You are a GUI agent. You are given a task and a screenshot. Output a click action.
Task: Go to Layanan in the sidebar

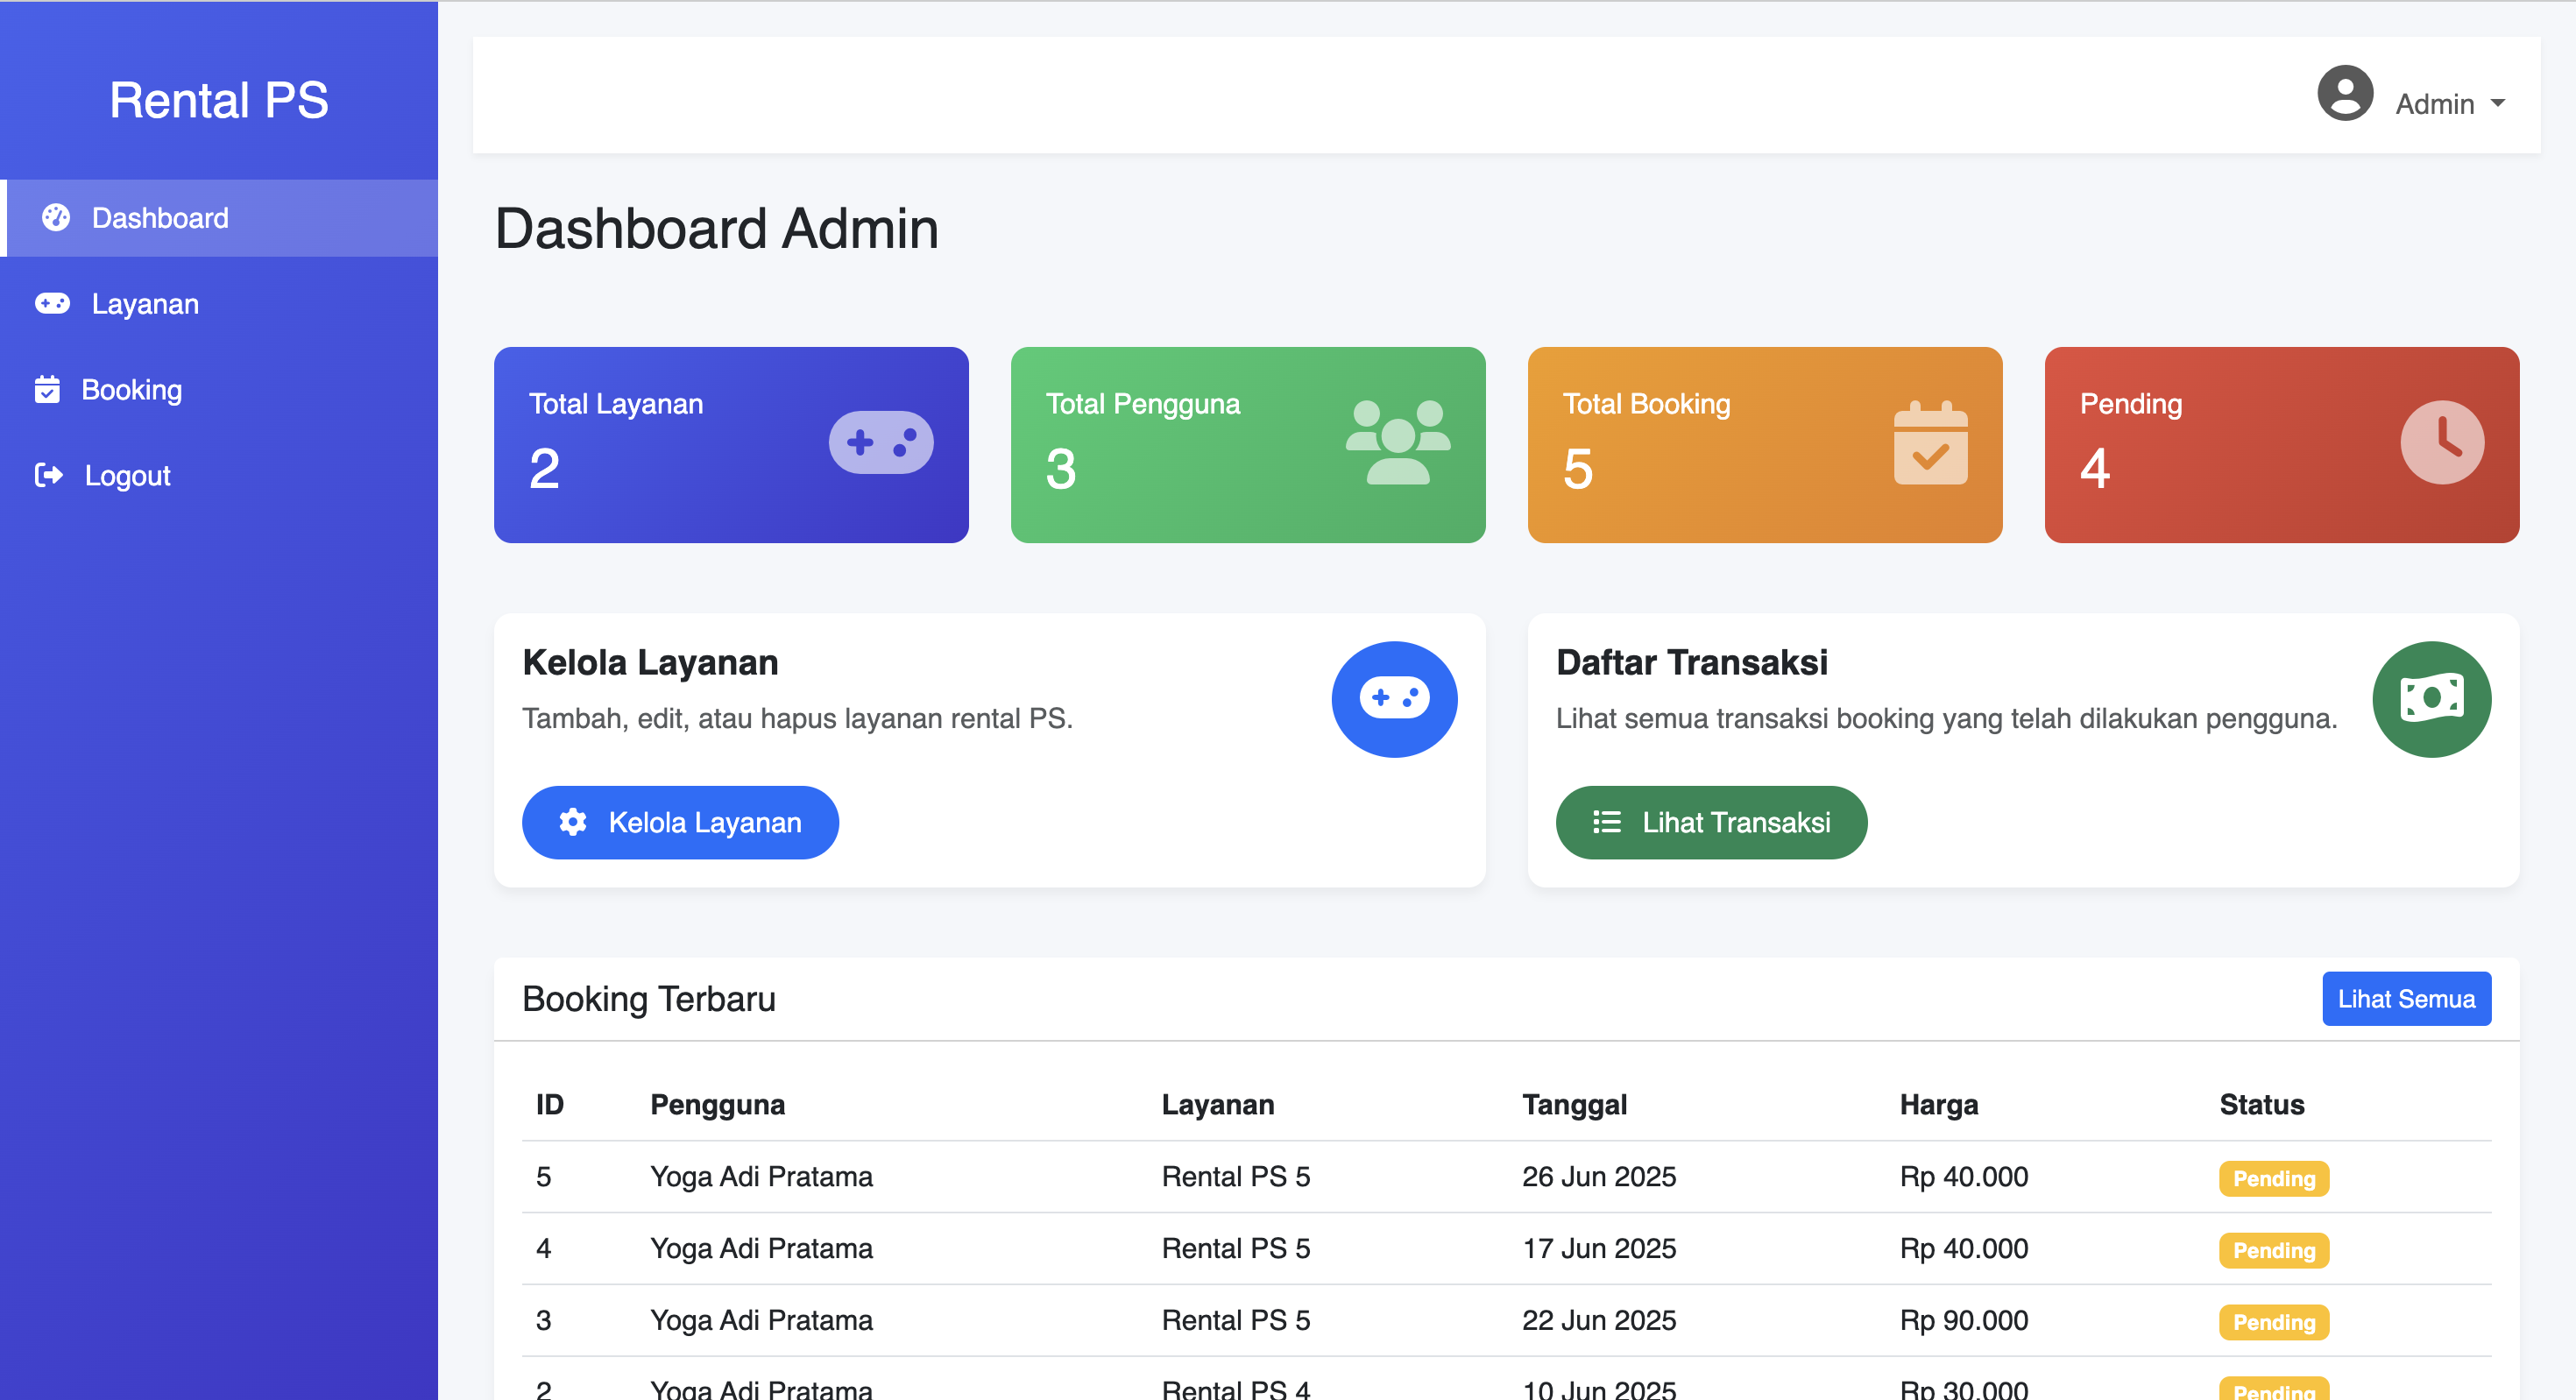pos(145,304)
